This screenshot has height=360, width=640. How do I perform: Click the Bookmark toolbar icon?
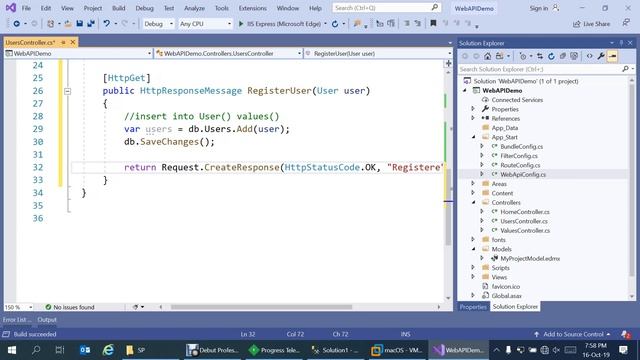[x=433, y=24]
